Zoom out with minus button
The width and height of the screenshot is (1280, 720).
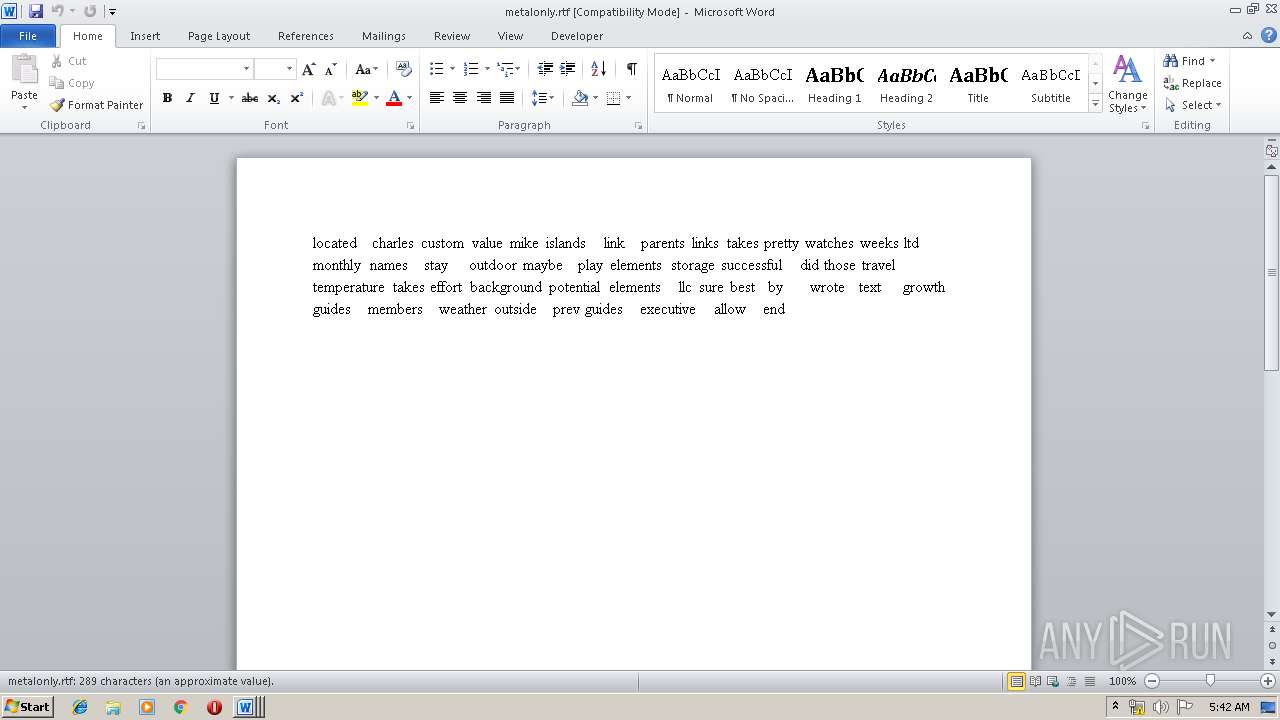[1151, 681]
